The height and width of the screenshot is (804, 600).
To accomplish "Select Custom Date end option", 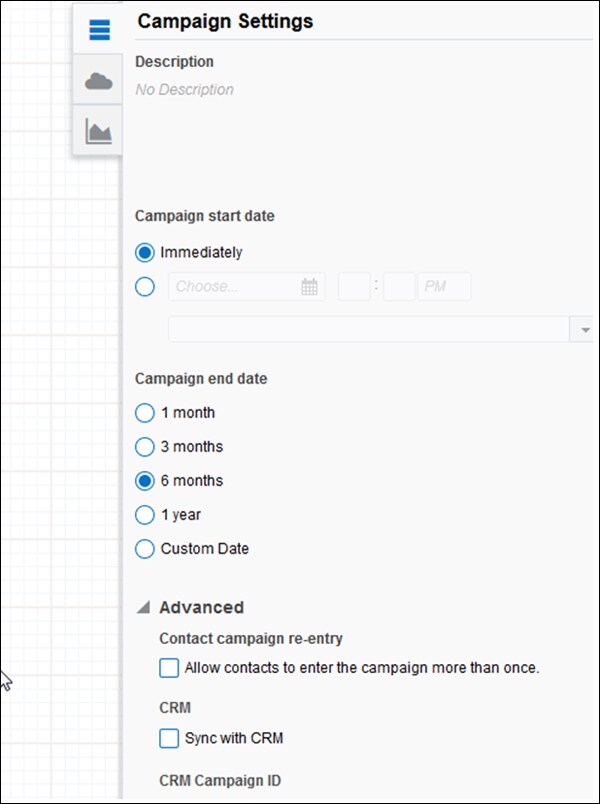I will click(145, 549).
